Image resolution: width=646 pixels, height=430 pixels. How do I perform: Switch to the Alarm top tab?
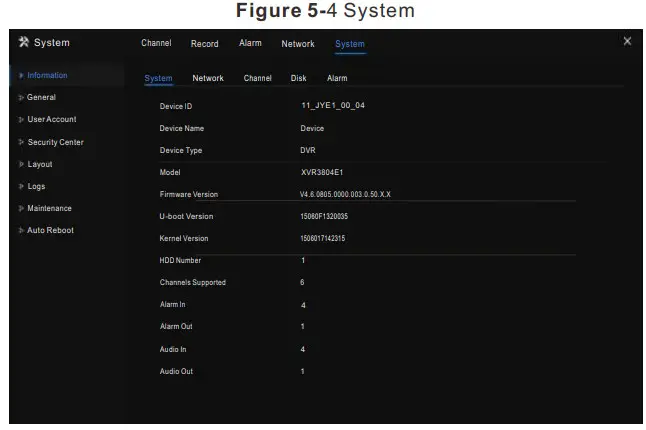click(250, 43)
